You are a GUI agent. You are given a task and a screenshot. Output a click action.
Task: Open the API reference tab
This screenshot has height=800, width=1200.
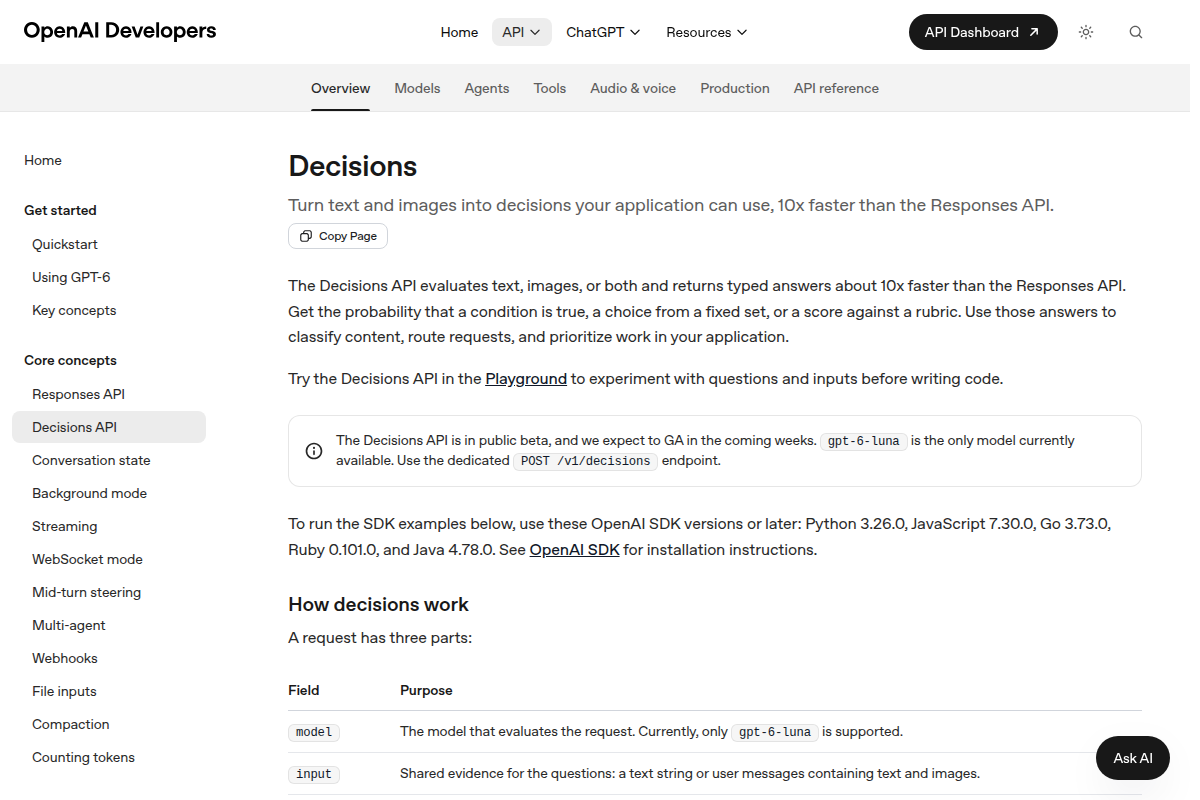(x=836, y=88)
